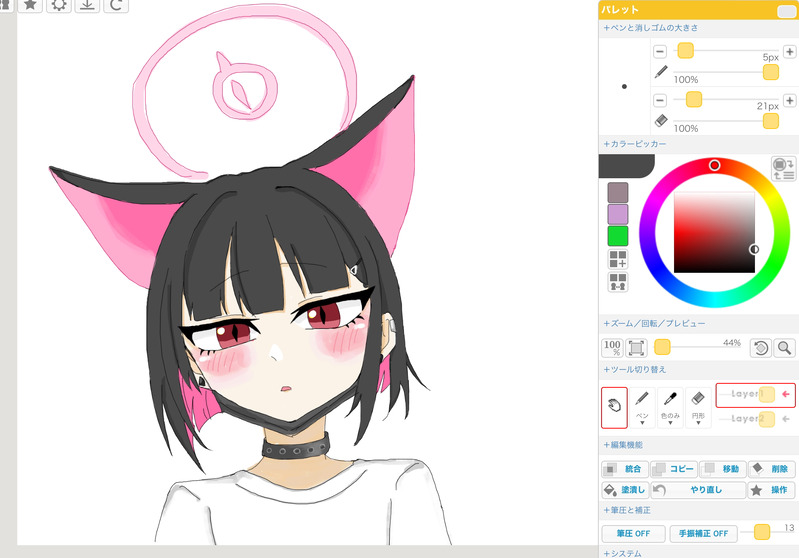
Task: Click the shared palette icon below add swatch
Action: [618, 281]
